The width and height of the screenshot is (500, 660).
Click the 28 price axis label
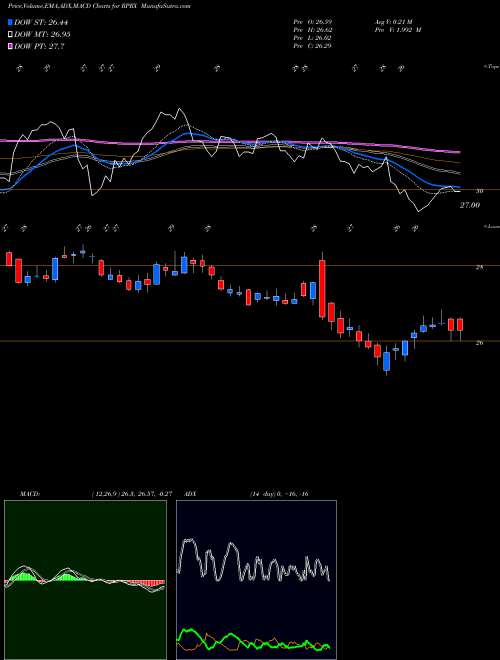coord(479,267)
